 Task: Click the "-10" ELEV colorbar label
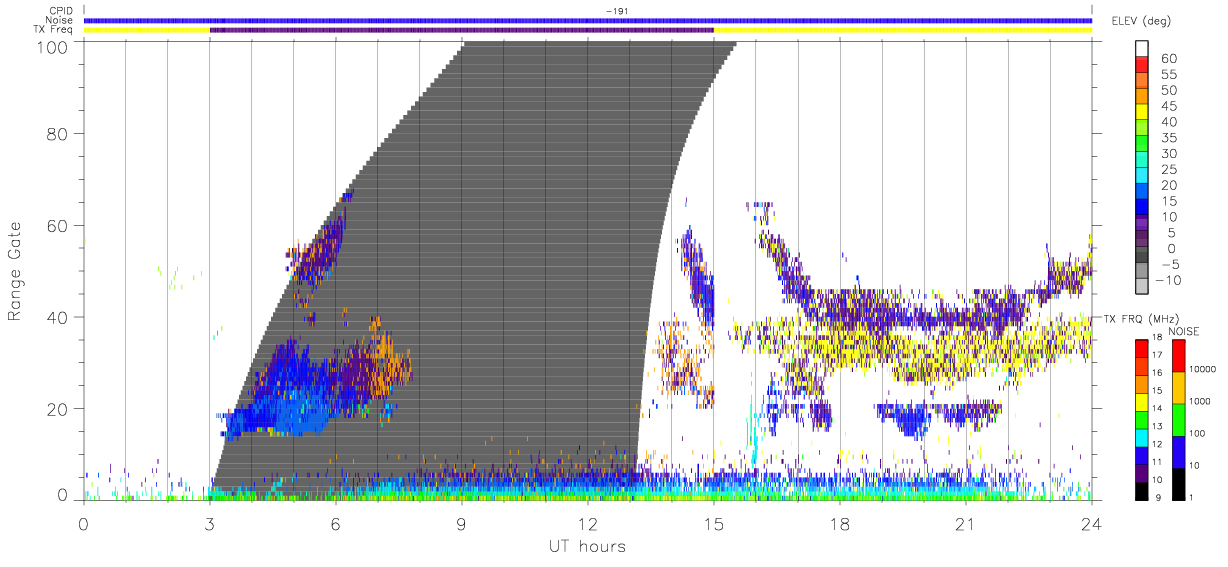(1168, 281)
